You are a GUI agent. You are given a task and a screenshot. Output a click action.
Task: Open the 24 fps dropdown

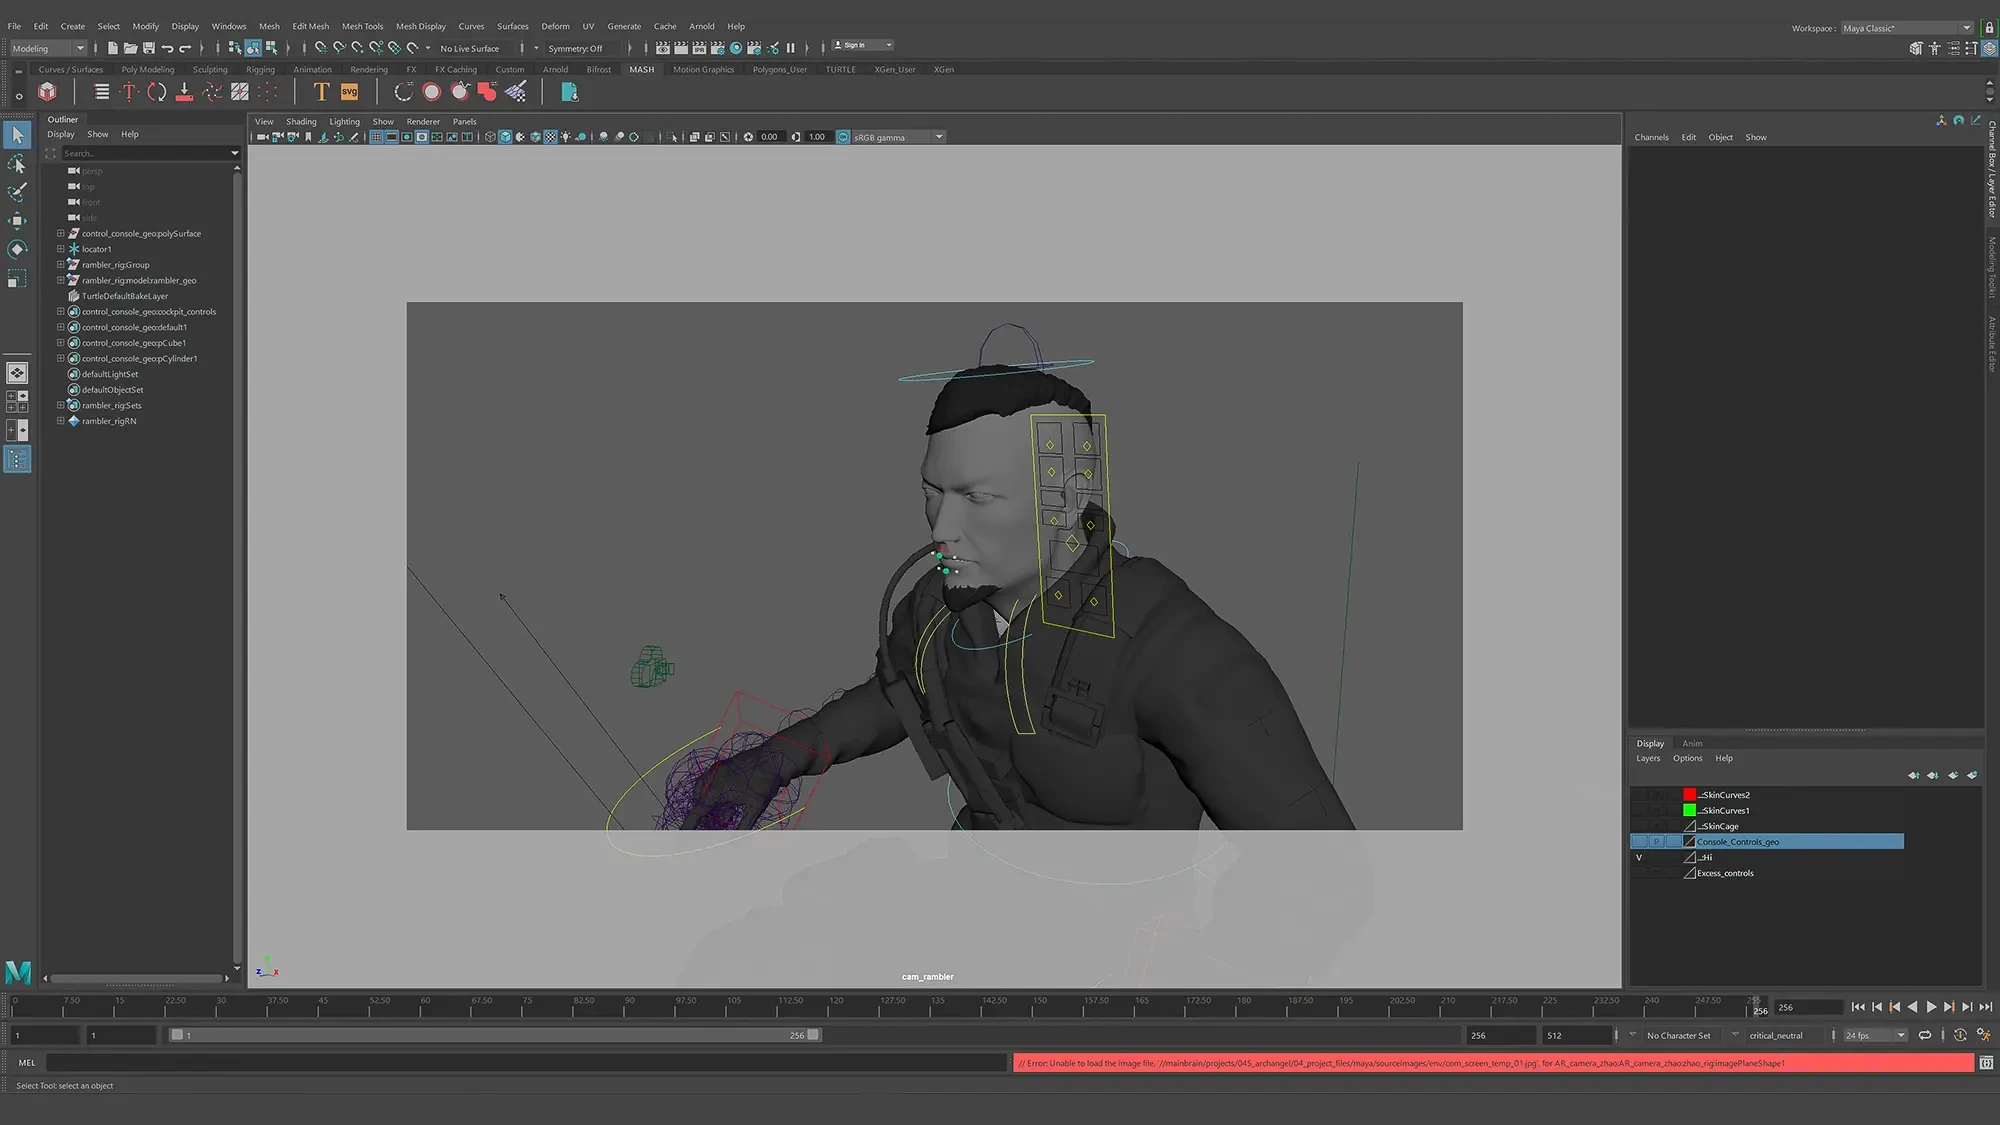[1875, 1035]
